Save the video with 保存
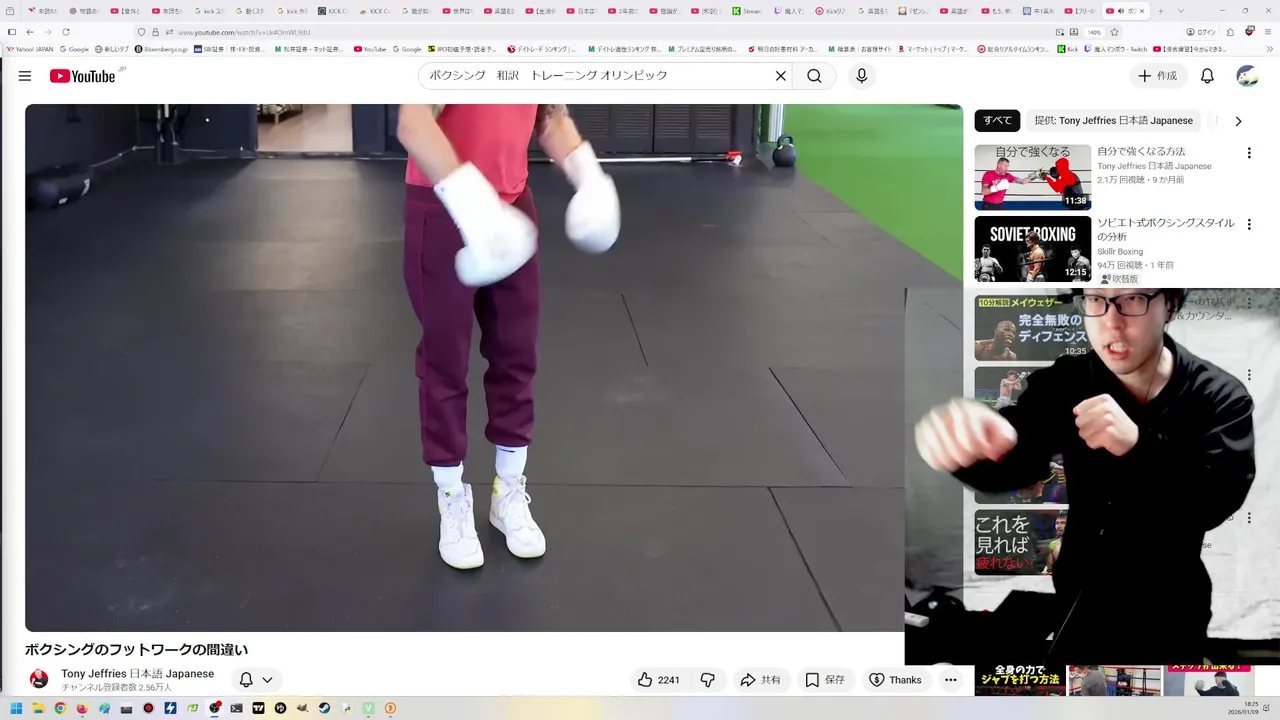The width and height of the screenshot is (1280, 720). click(826, 680)
